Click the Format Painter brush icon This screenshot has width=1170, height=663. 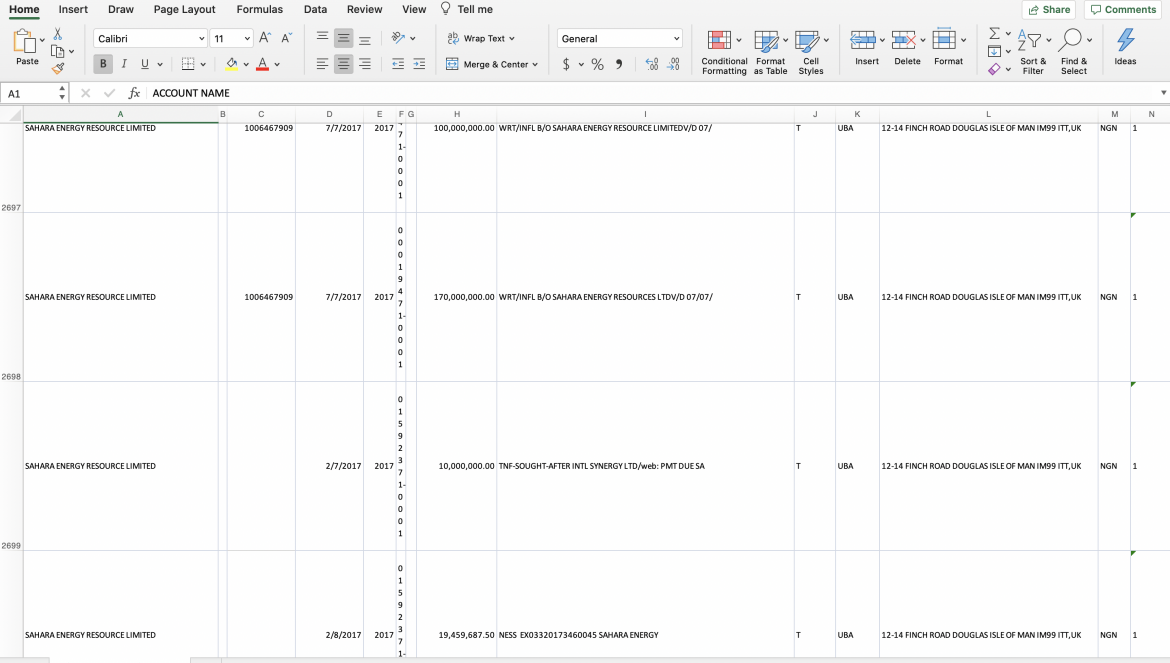(57, 68)
